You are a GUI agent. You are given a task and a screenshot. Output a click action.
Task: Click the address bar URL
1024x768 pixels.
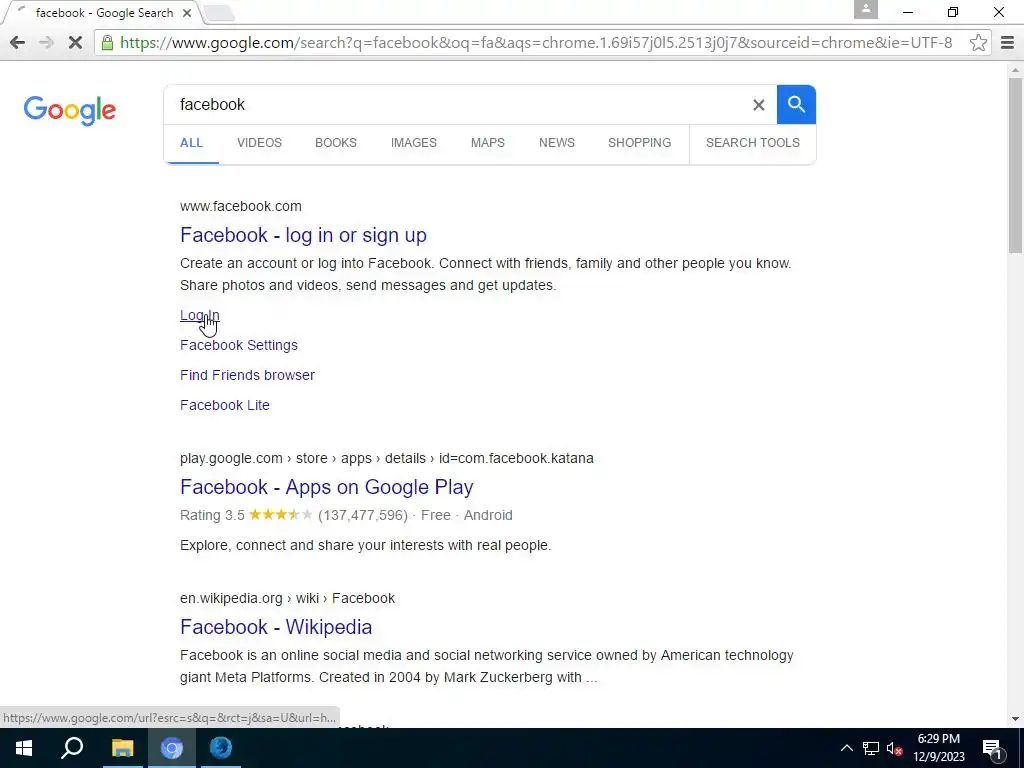(x=536, y=43)
